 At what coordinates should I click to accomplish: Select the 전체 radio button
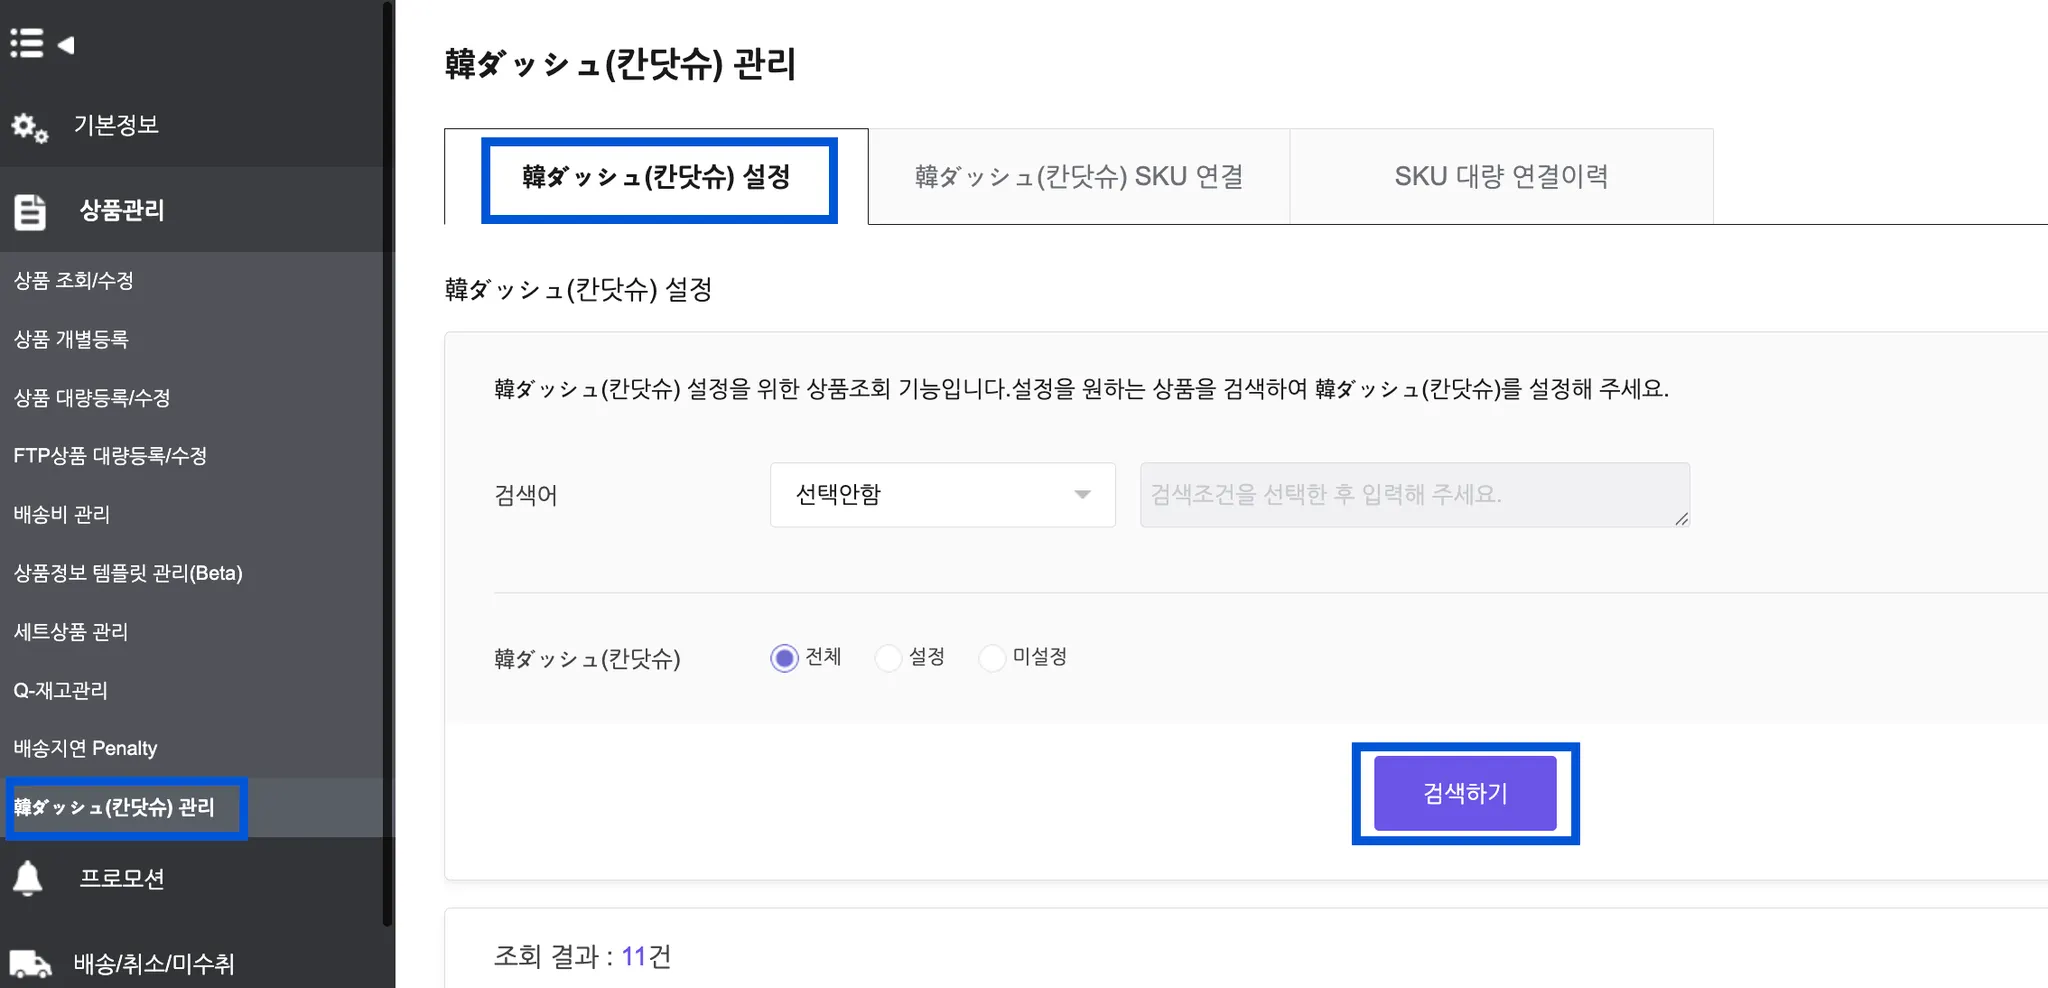(785, 658)
